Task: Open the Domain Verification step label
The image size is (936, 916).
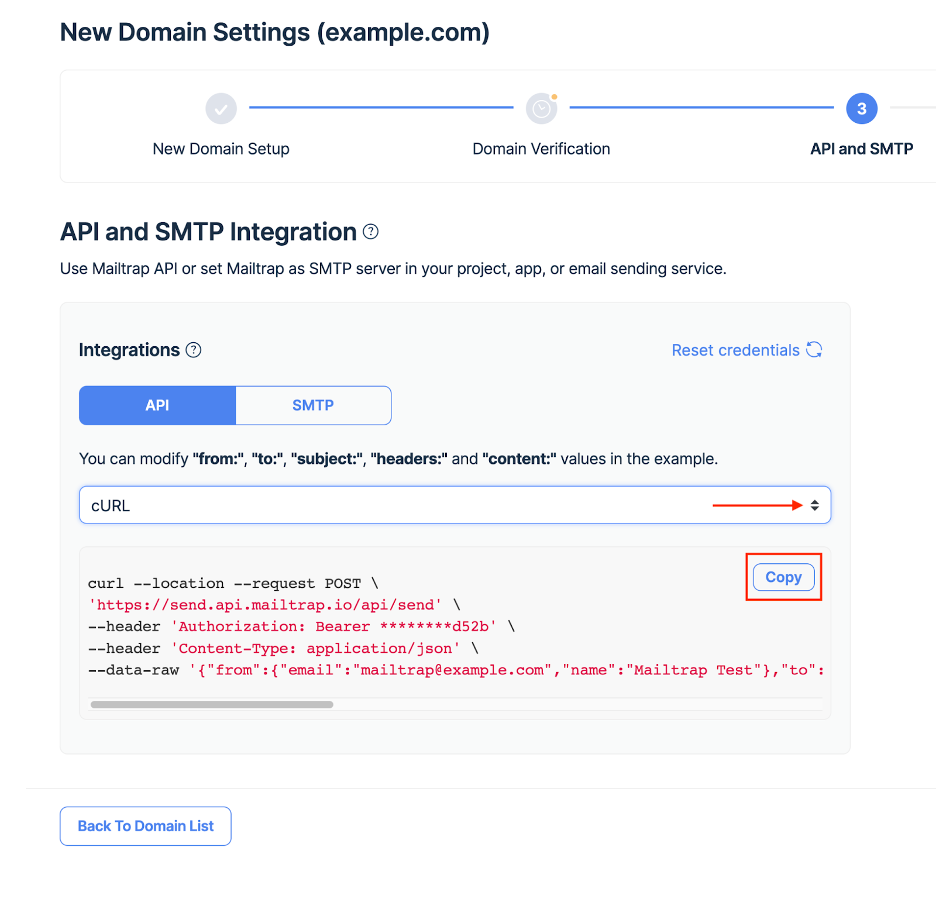Action: pyautogui.click(x=541, y=149)
